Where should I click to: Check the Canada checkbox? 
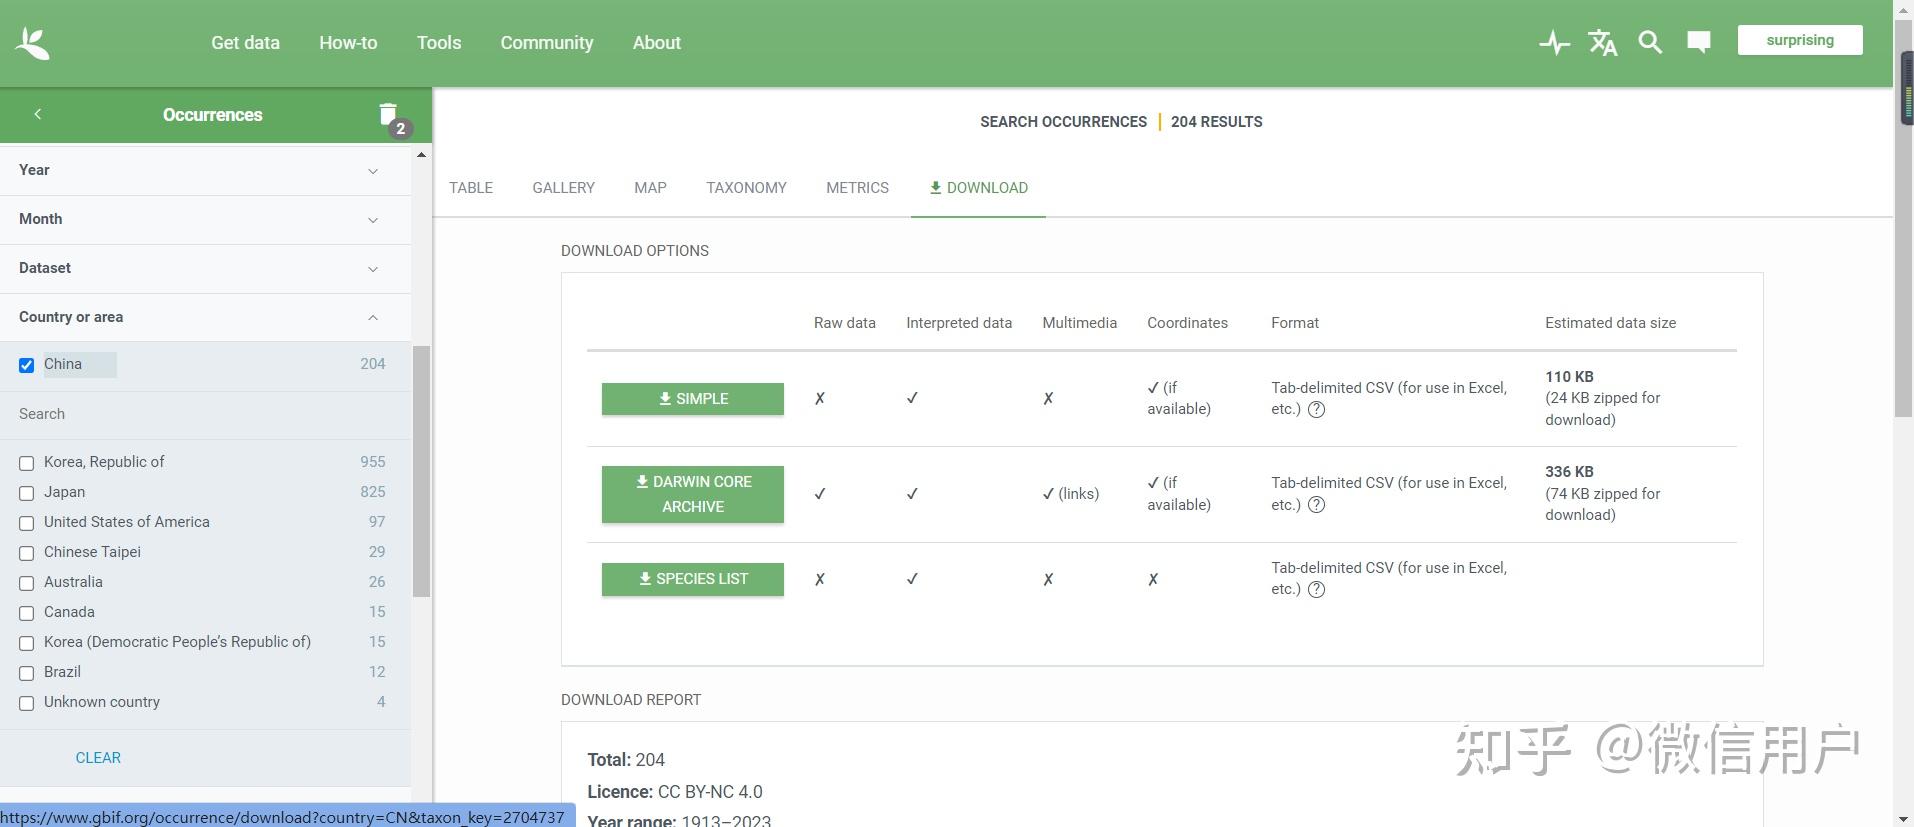click(27, 613)
